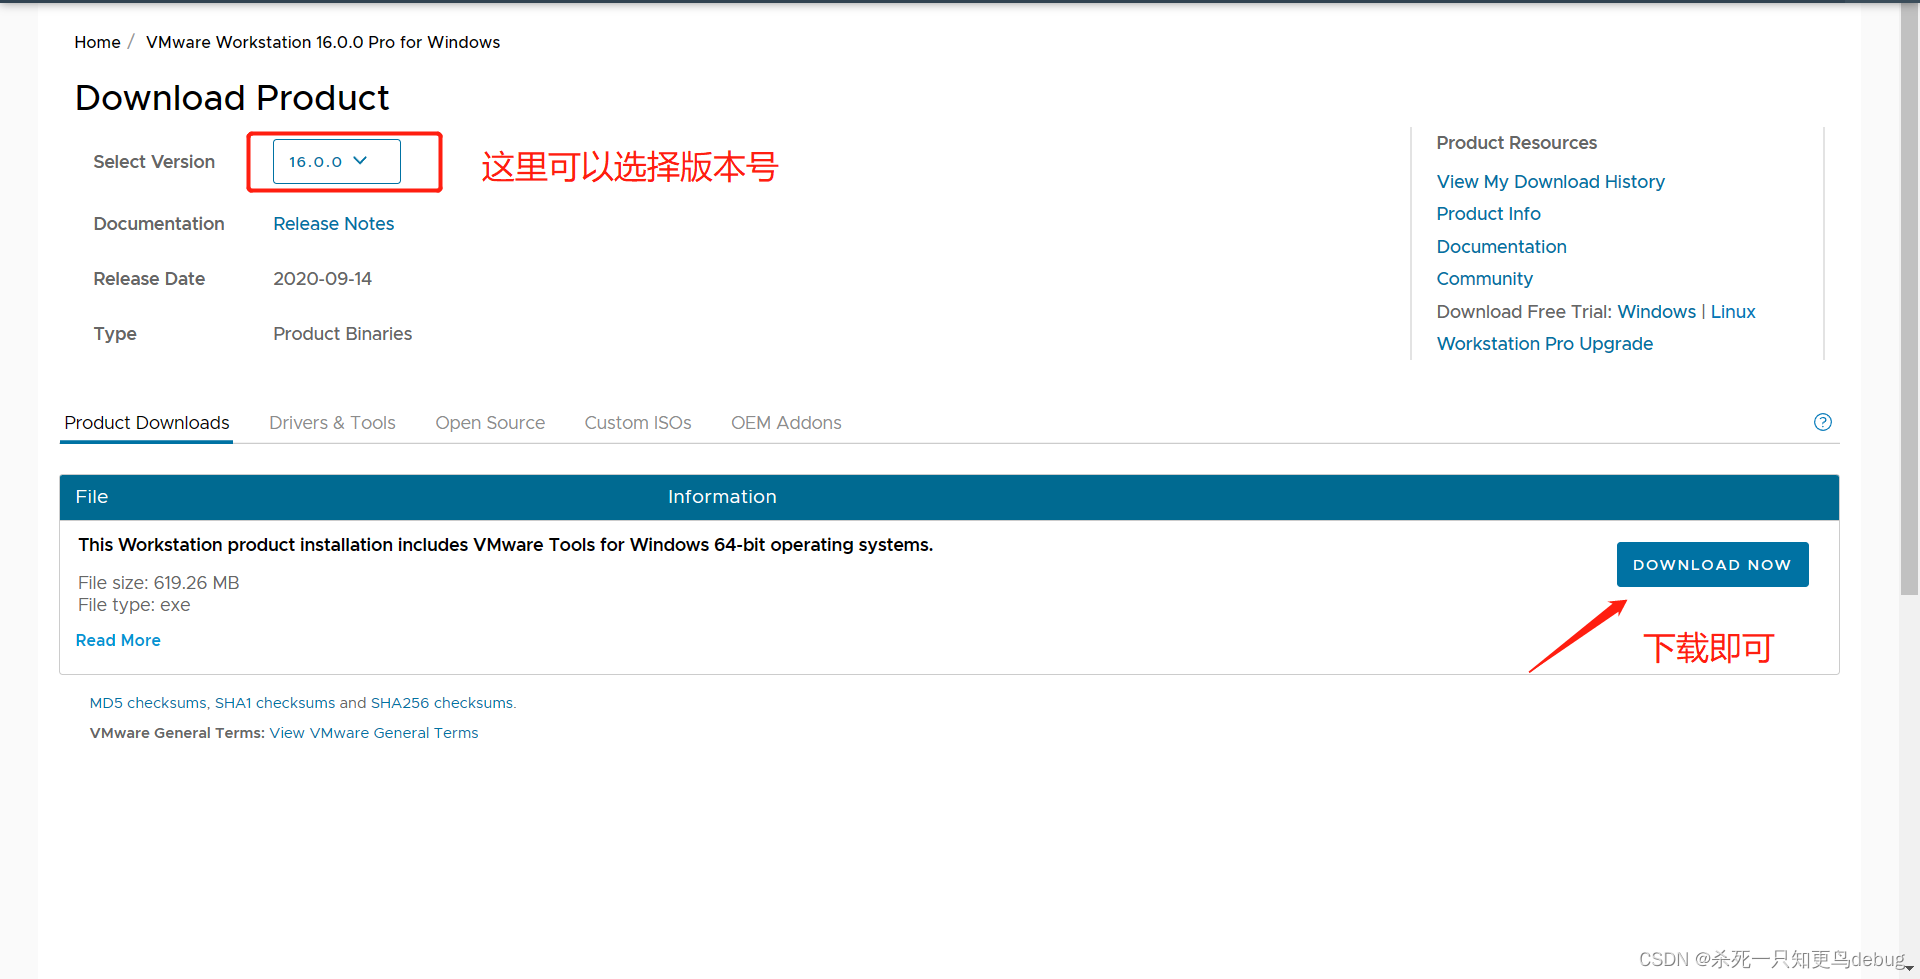Open Workstation Pro Upgrade link
Viewport: 1920px width, 979px height.
(1544, 344)
